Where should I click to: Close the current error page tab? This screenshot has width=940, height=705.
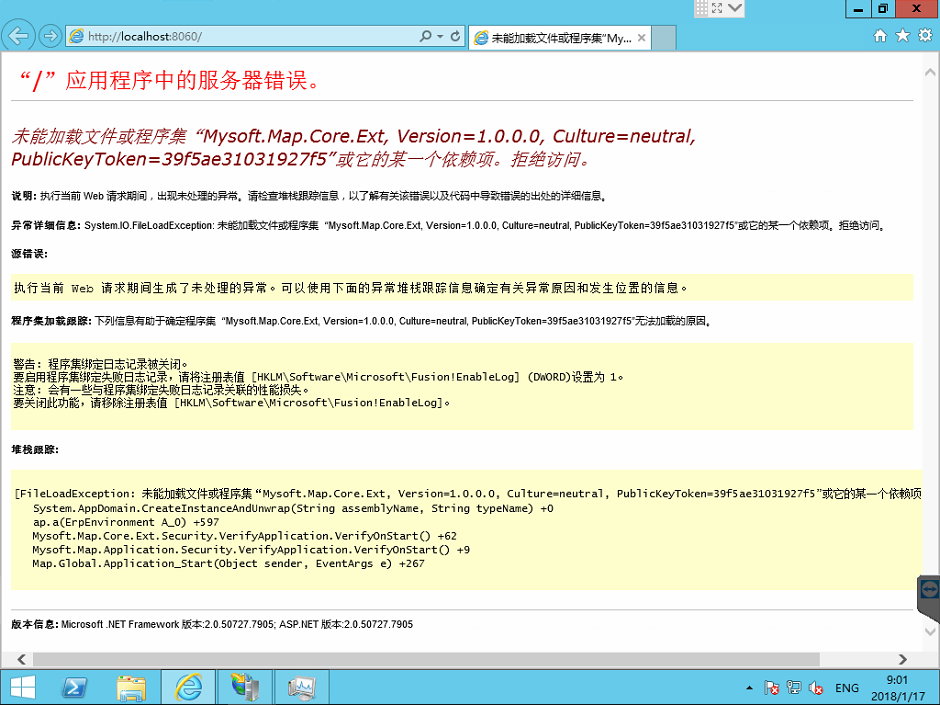pyautogui.click(x=642, y=38)
